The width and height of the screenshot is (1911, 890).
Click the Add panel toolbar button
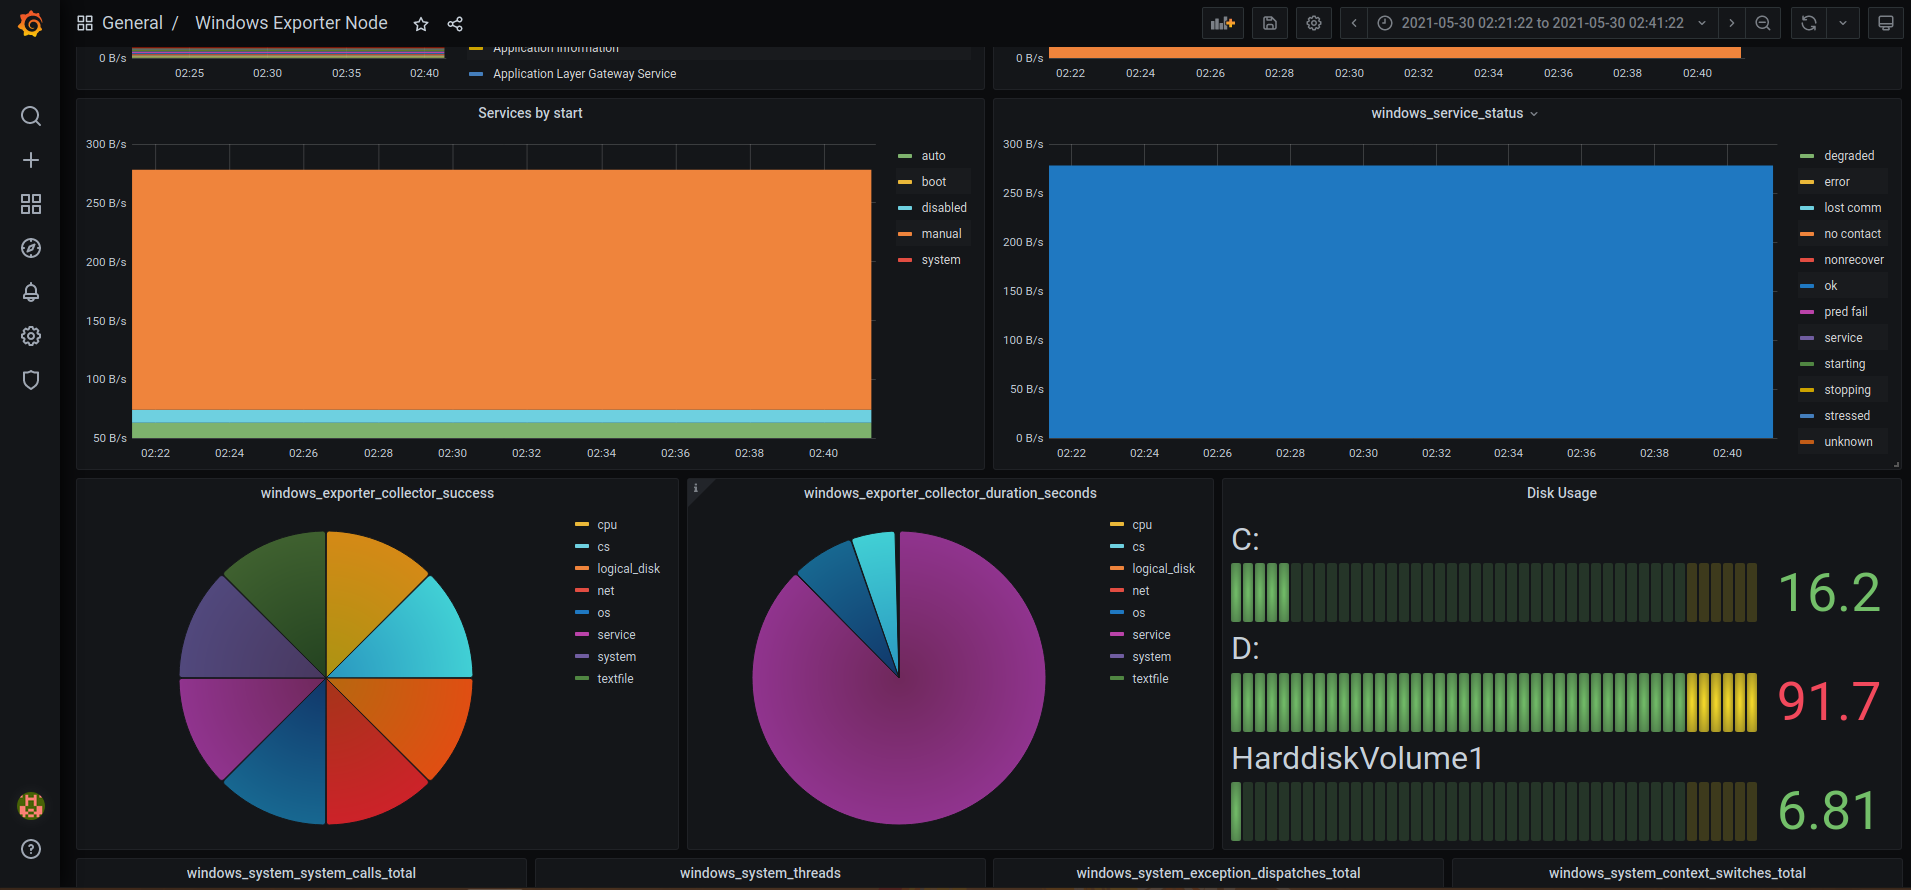point(1222,23)
